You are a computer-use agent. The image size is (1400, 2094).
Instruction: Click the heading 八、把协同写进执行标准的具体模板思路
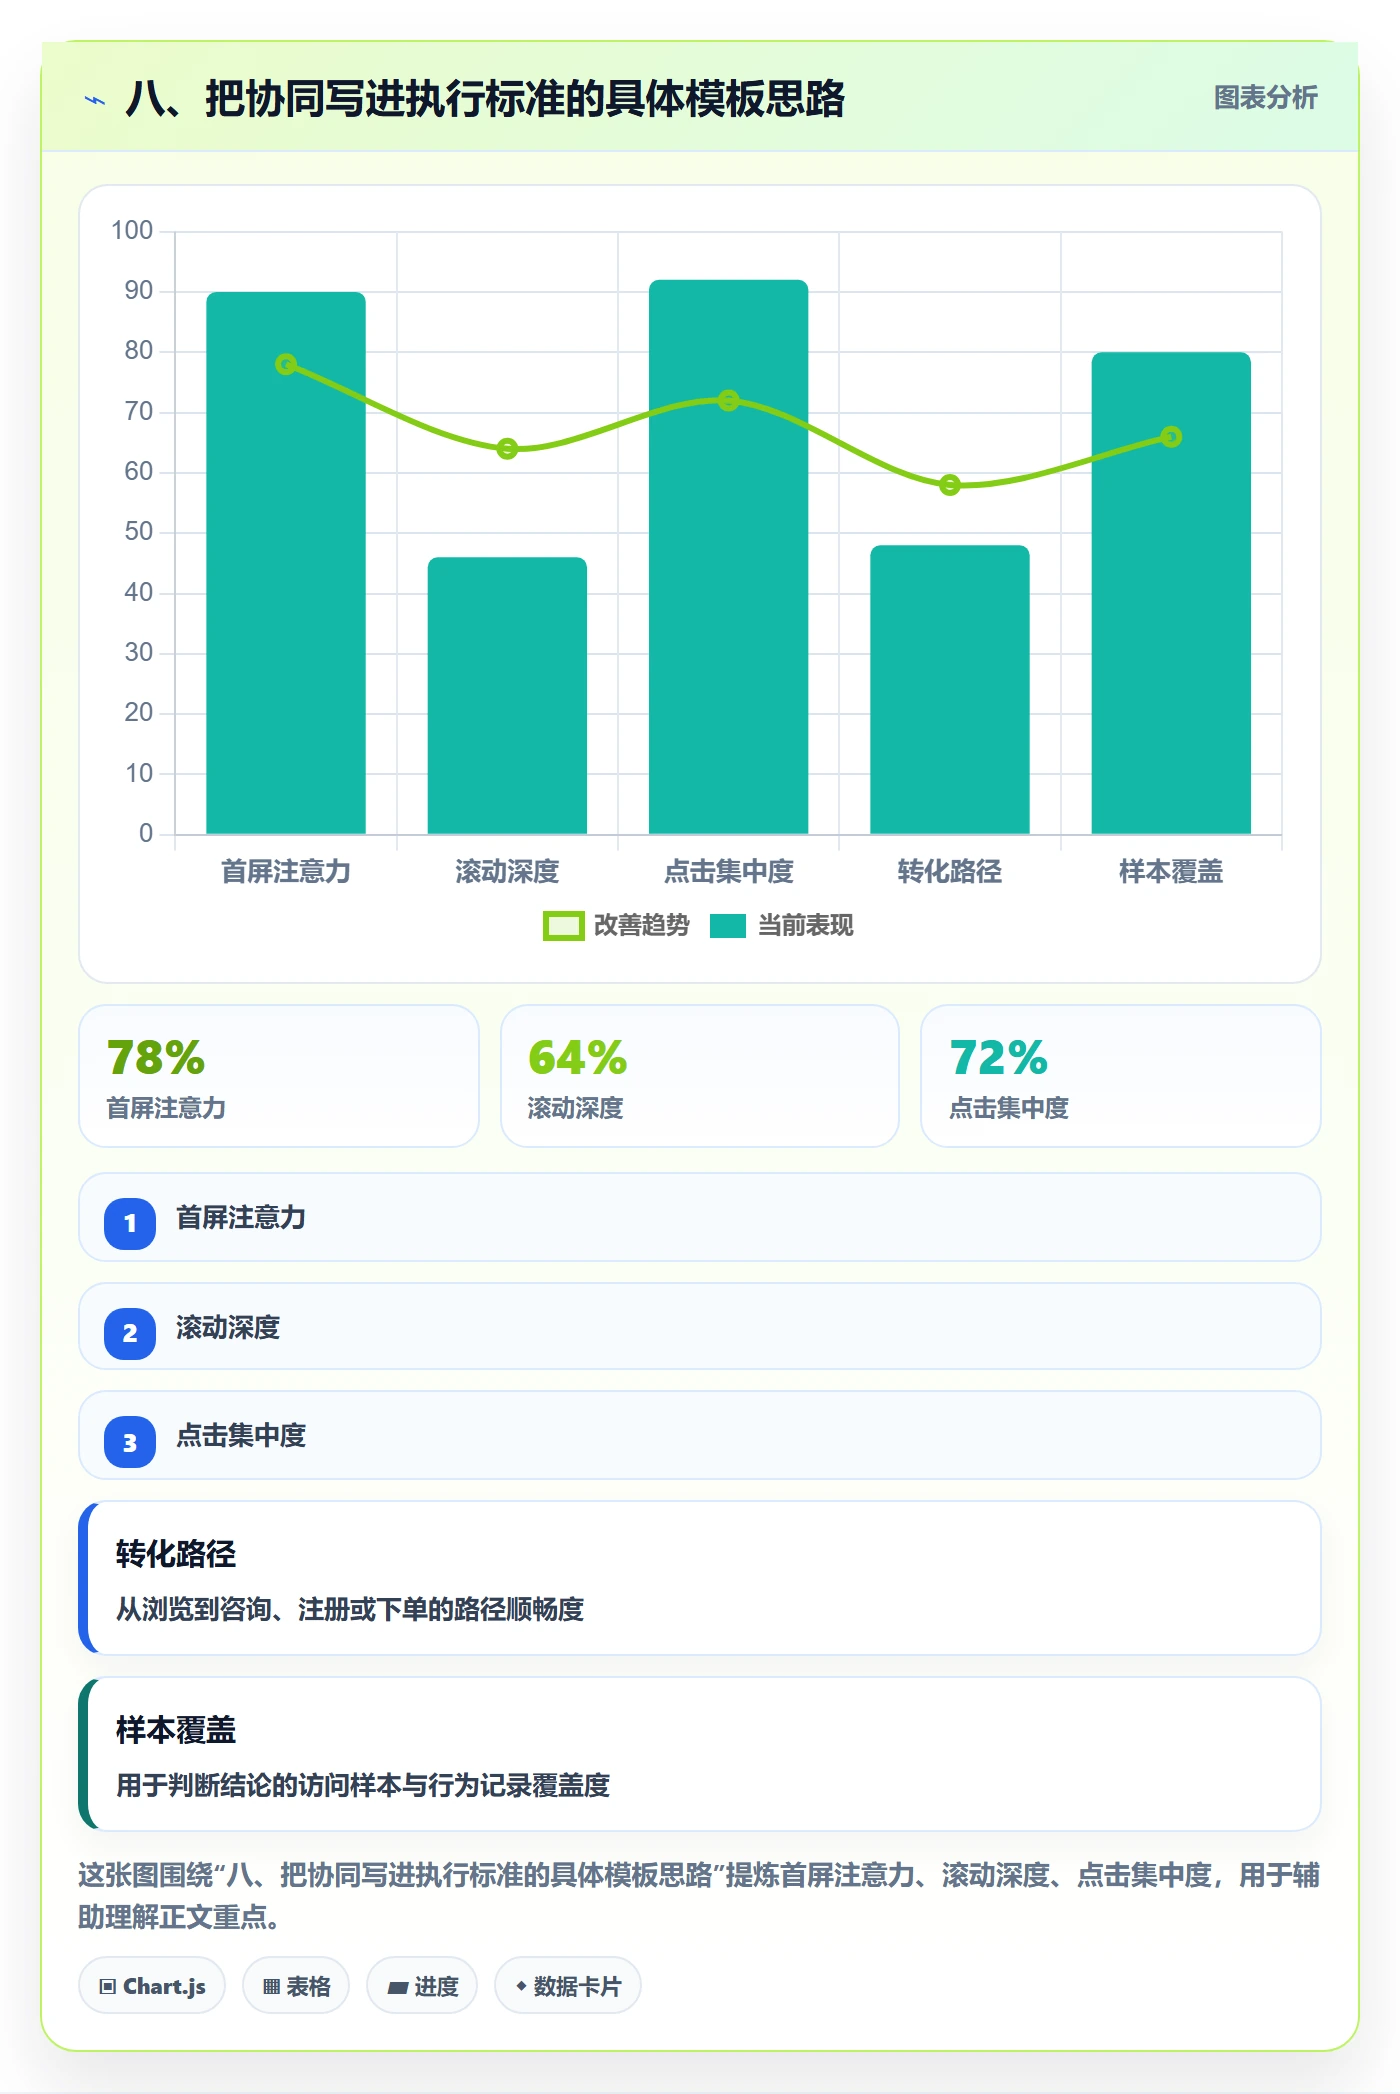(x=485, y=99)
